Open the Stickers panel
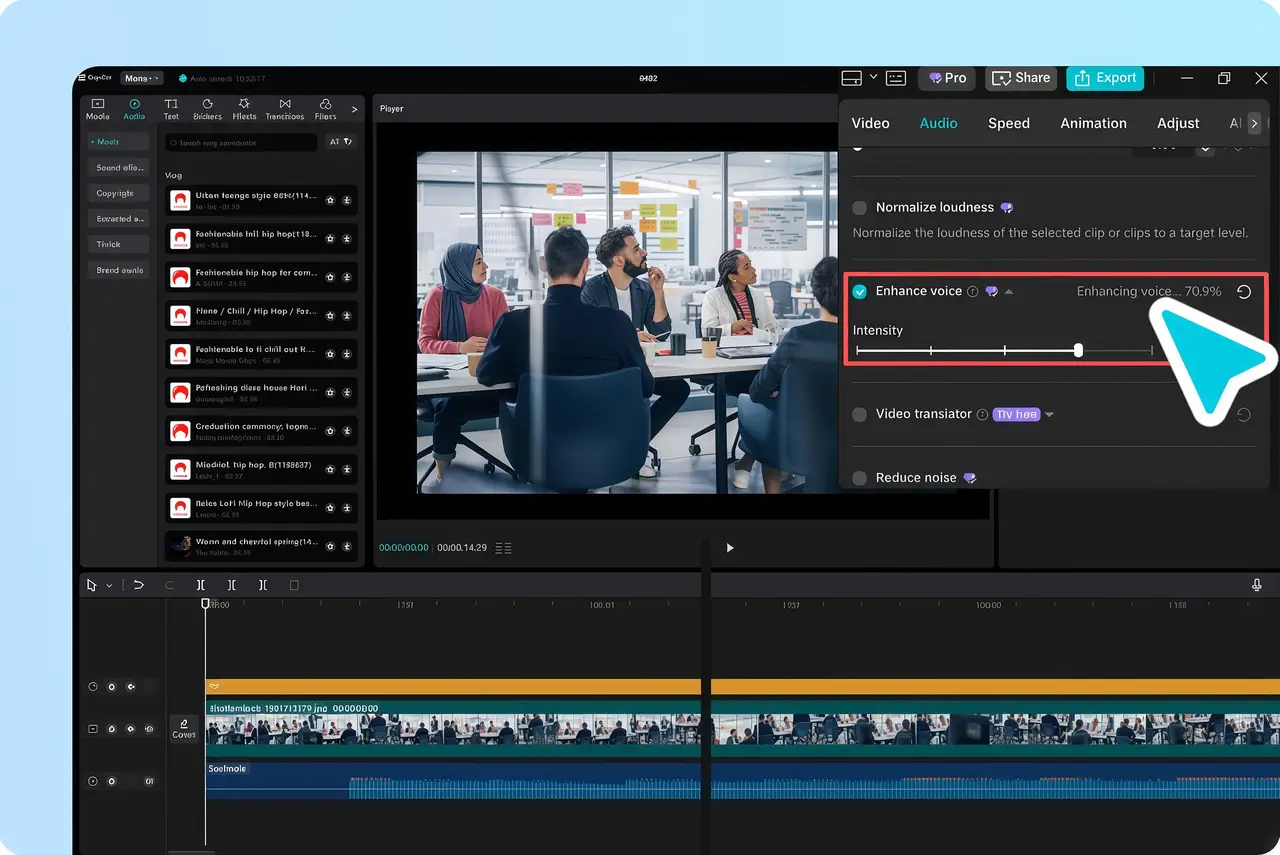This screenshot has height=855, width=1280. coord(207,108)
